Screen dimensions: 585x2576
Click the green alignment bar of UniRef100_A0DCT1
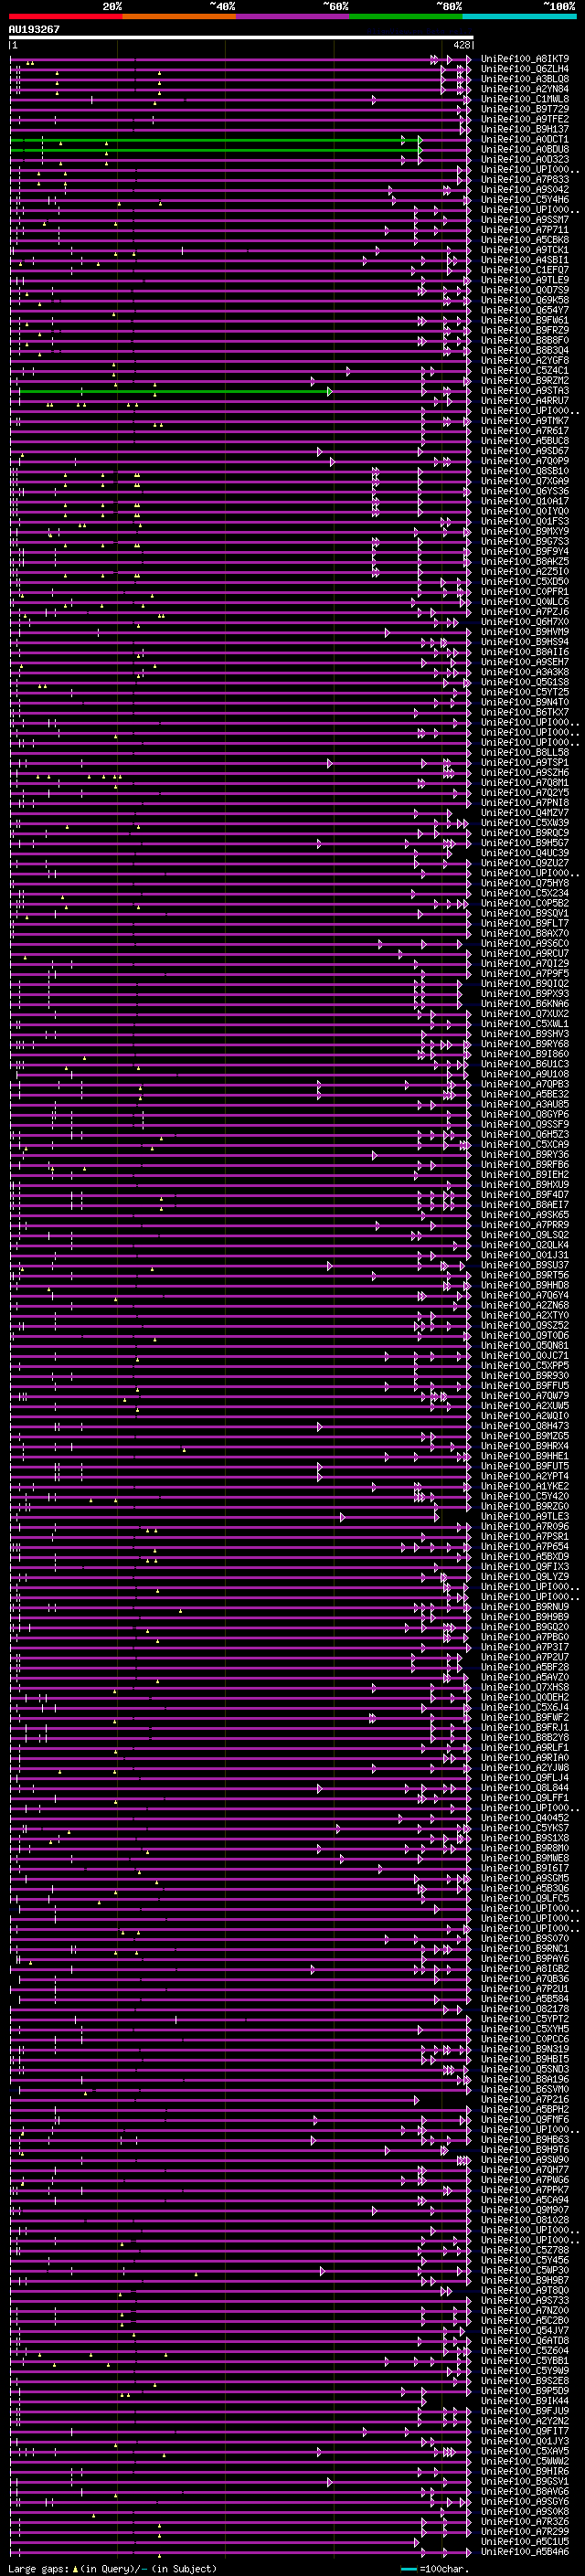214,139
